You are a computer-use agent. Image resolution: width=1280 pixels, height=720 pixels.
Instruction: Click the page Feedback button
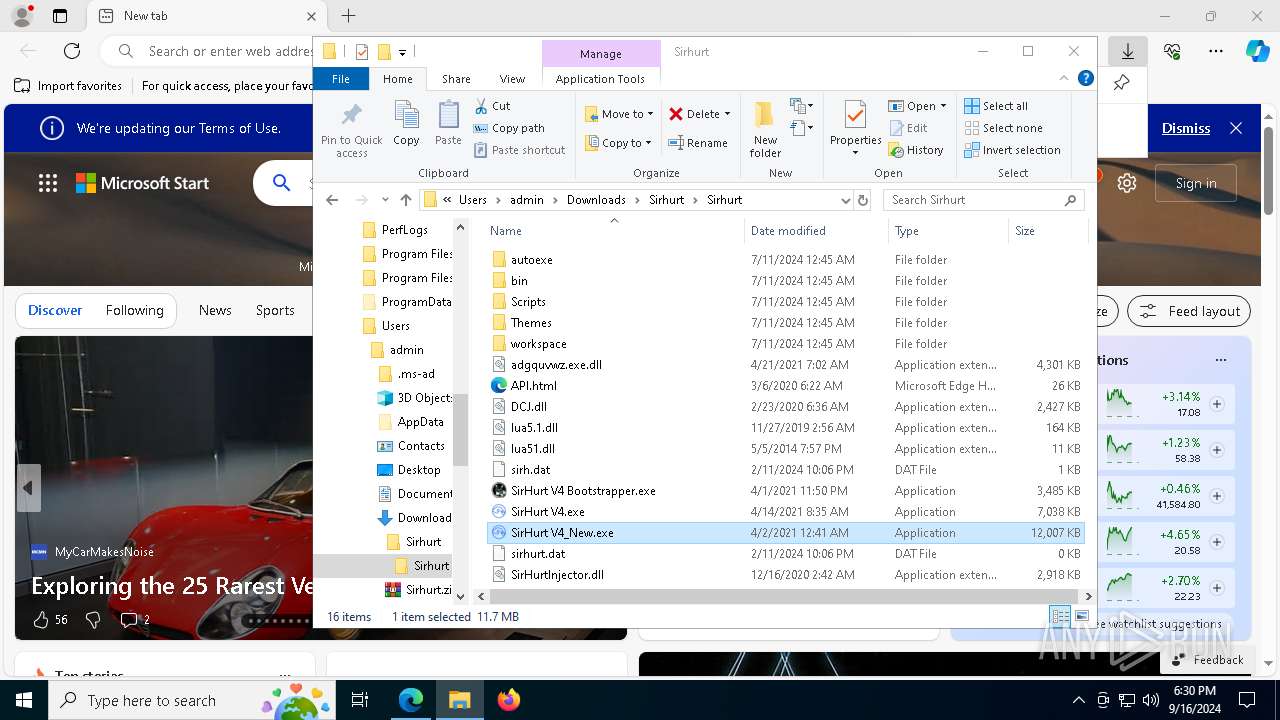1207,660
